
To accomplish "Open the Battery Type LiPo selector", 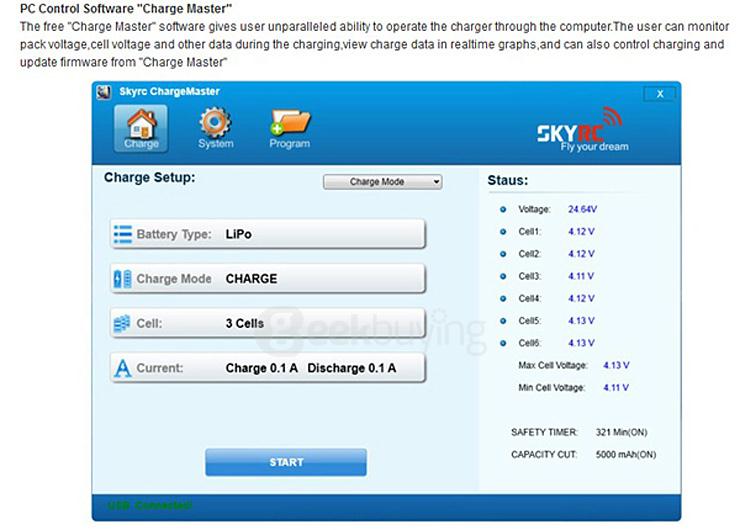I will (x=268, y=234).
